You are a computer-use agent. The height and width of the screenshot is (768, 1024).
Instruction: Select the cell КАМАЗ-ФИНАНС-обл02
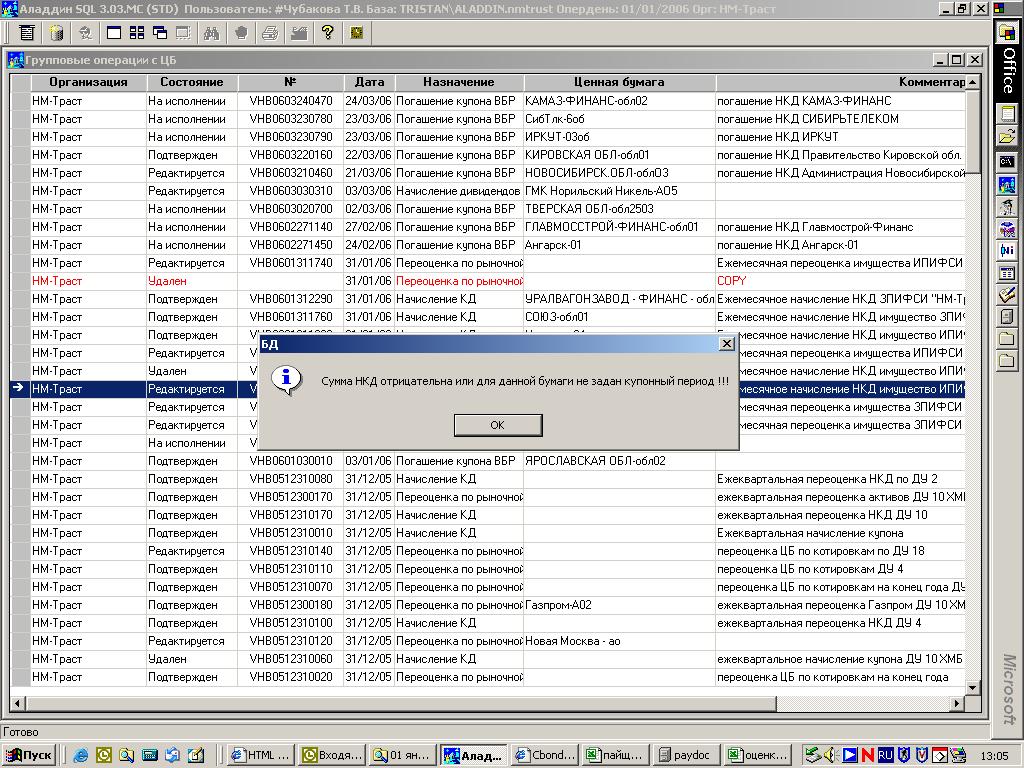click(619, 101)
